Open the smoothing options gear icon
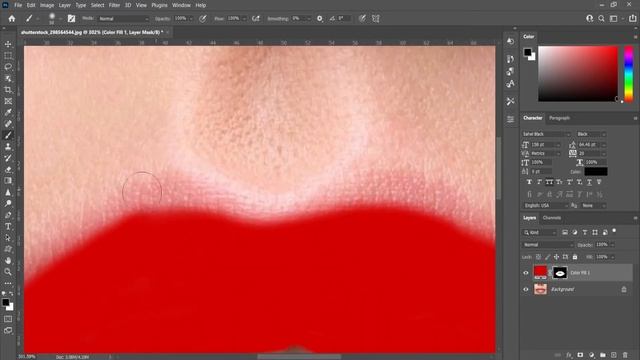The width and height of the screenshot is (640, 360). click(320, 19)
